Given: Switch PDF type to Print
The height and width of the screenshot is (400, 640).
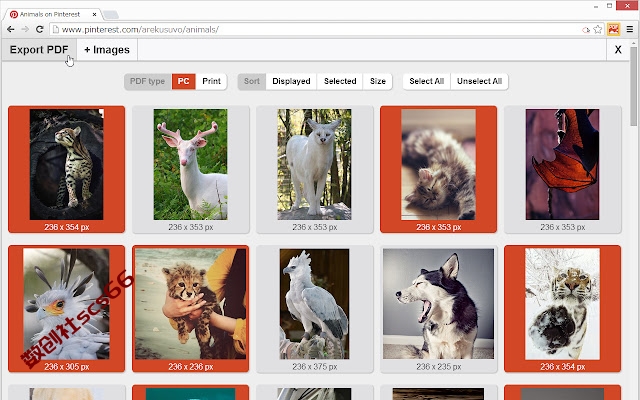Looking at the screenshot, I should pos(211,81).
